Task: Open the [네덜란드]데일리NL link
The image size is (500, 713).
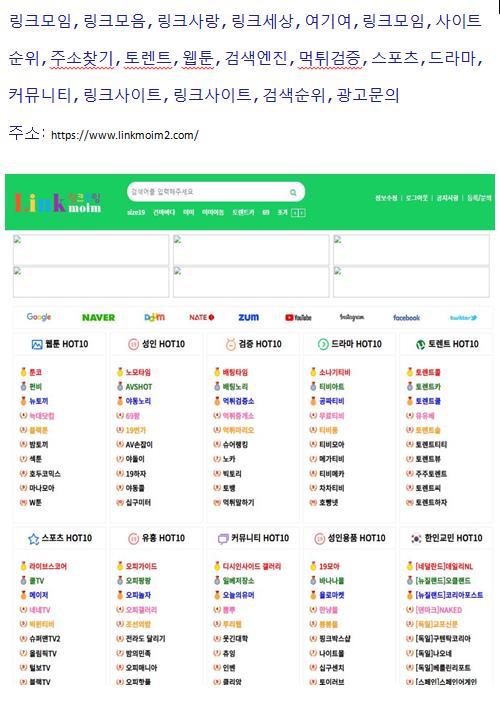Action: pos(444,567)
